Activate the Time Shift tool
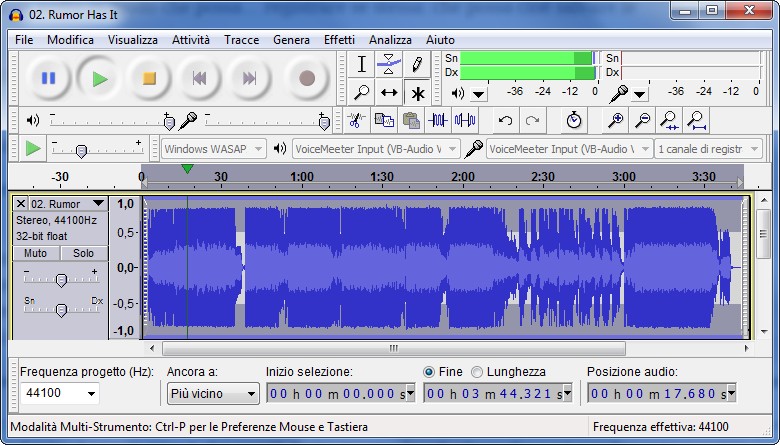780x445 pixels. click(x=390, y=93)
